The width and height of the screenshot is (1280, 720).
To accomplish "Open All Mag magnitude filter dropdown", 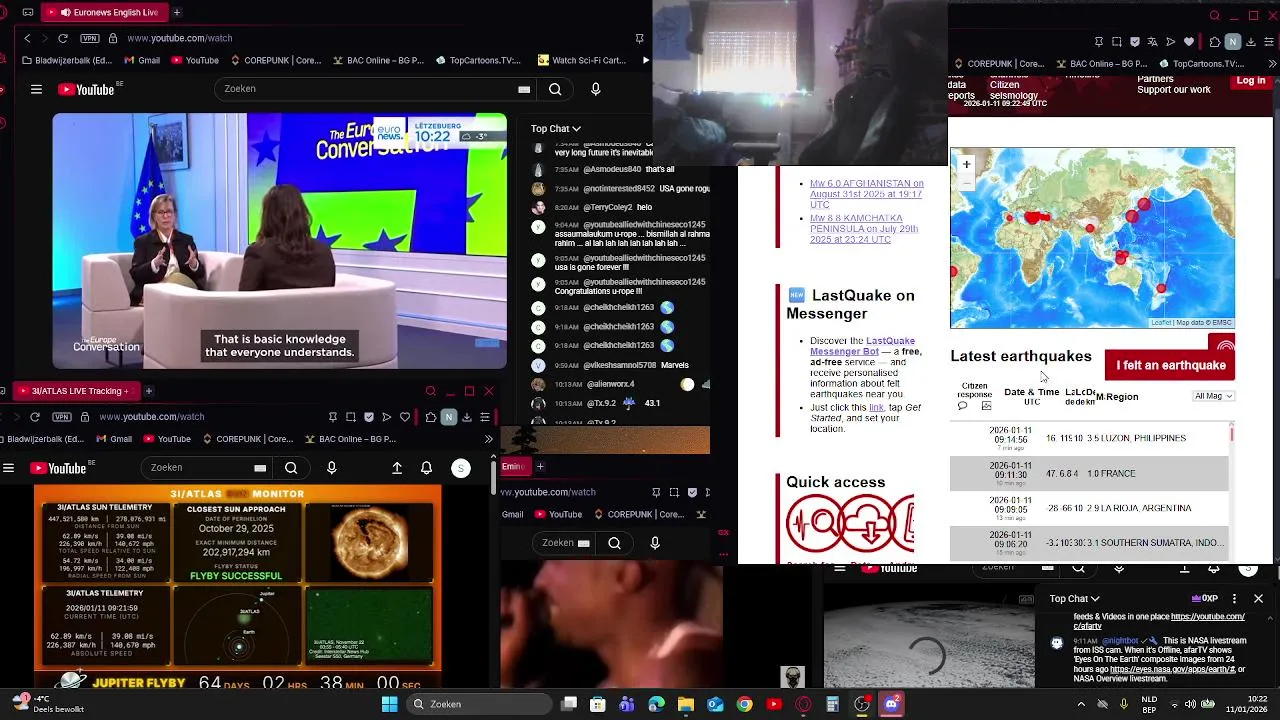I will tap(1214, 396).
